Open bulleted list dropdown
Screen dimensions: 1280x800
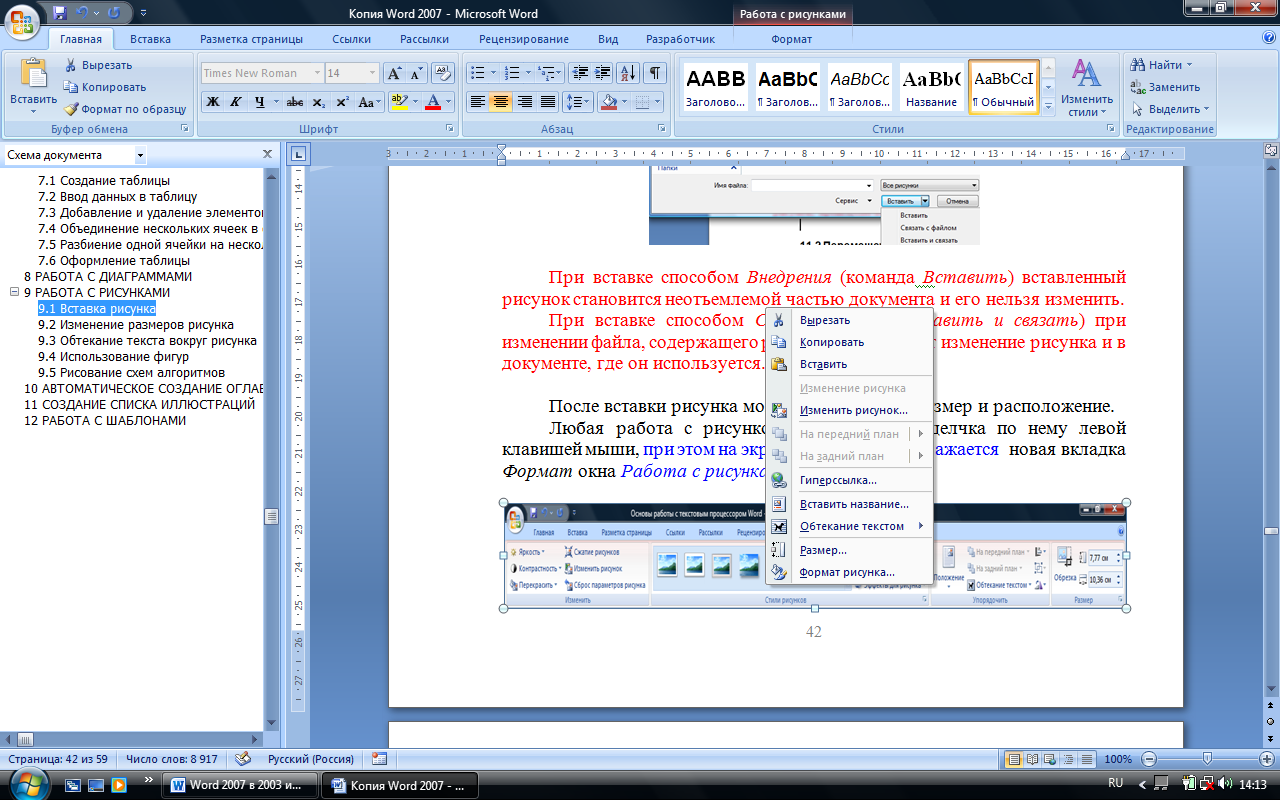coord(492,73)
